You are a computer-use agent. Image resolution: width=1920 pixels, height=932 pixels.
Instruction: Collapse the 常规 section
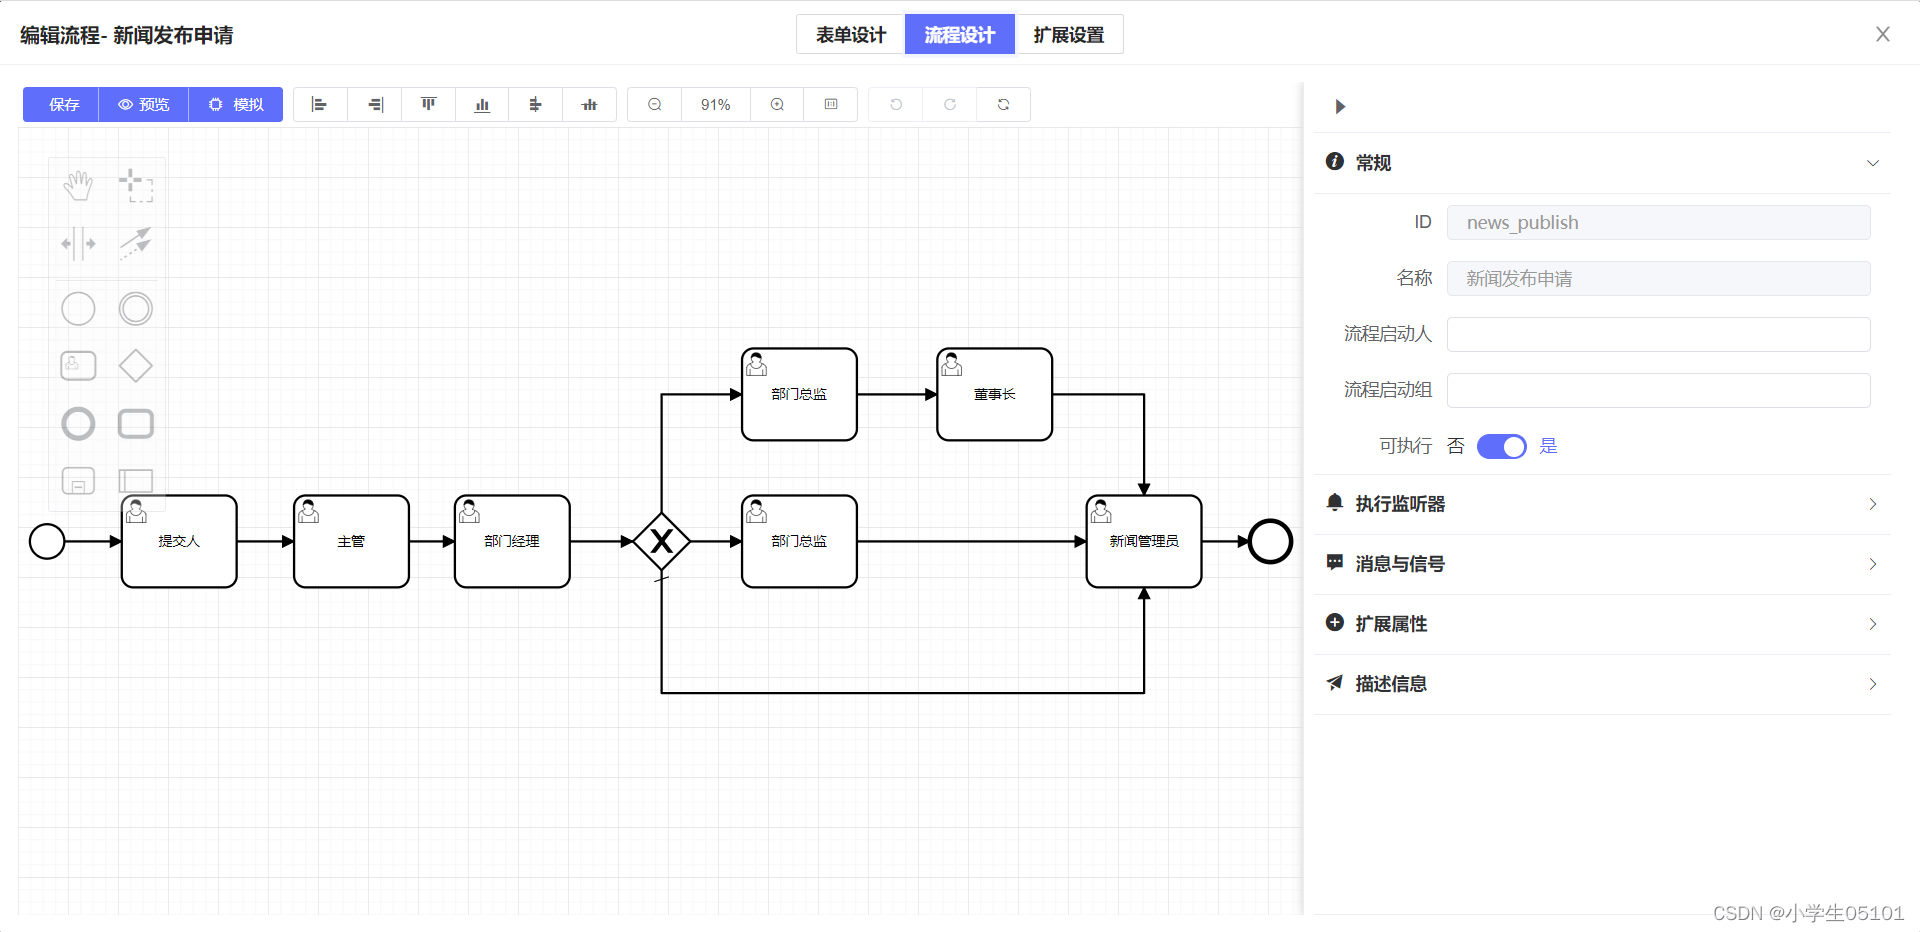[x=1871, y=162]
